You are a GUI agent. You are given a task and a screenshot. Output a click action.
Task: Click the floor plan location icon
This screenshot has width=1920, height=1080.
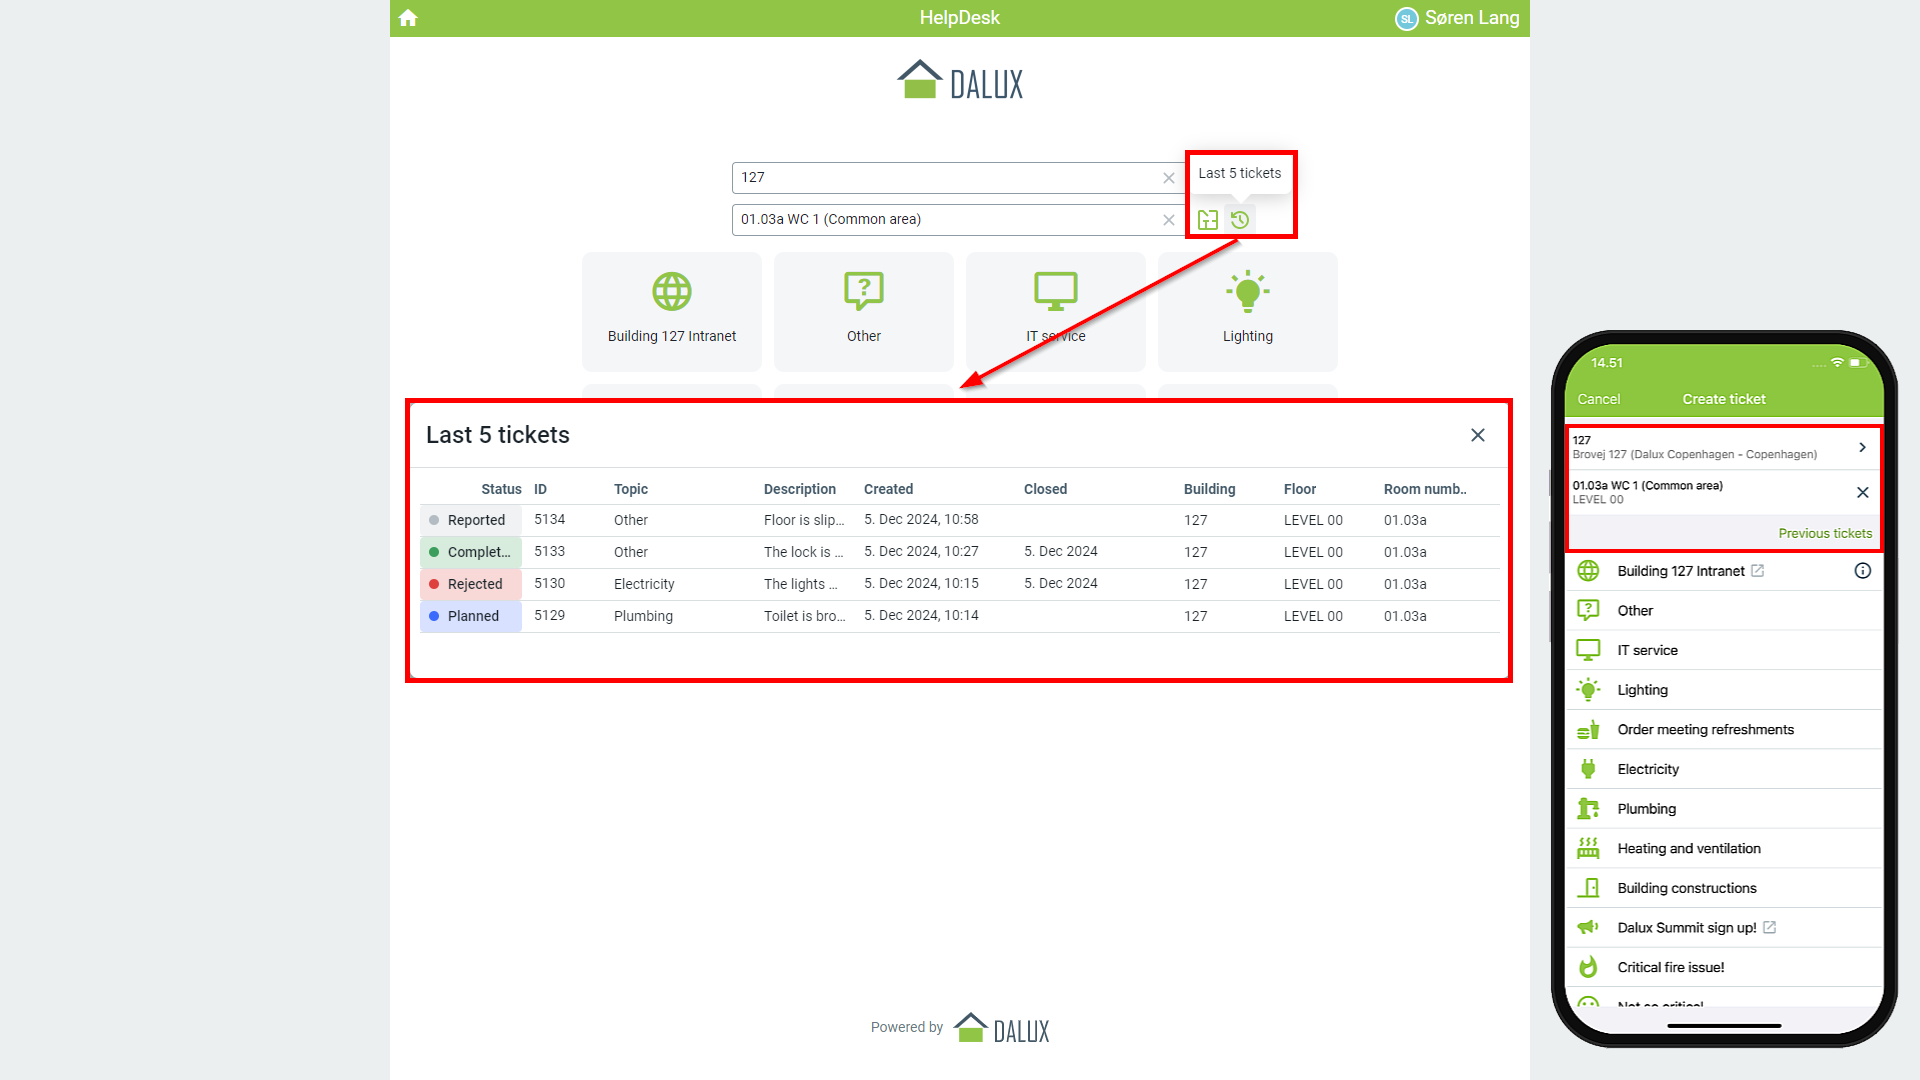[1208, 220]
